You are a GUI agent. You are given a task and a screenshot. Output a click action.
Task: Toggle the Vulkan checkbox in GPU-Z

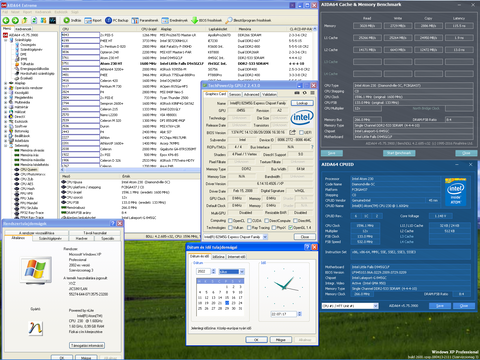[230, 228]
